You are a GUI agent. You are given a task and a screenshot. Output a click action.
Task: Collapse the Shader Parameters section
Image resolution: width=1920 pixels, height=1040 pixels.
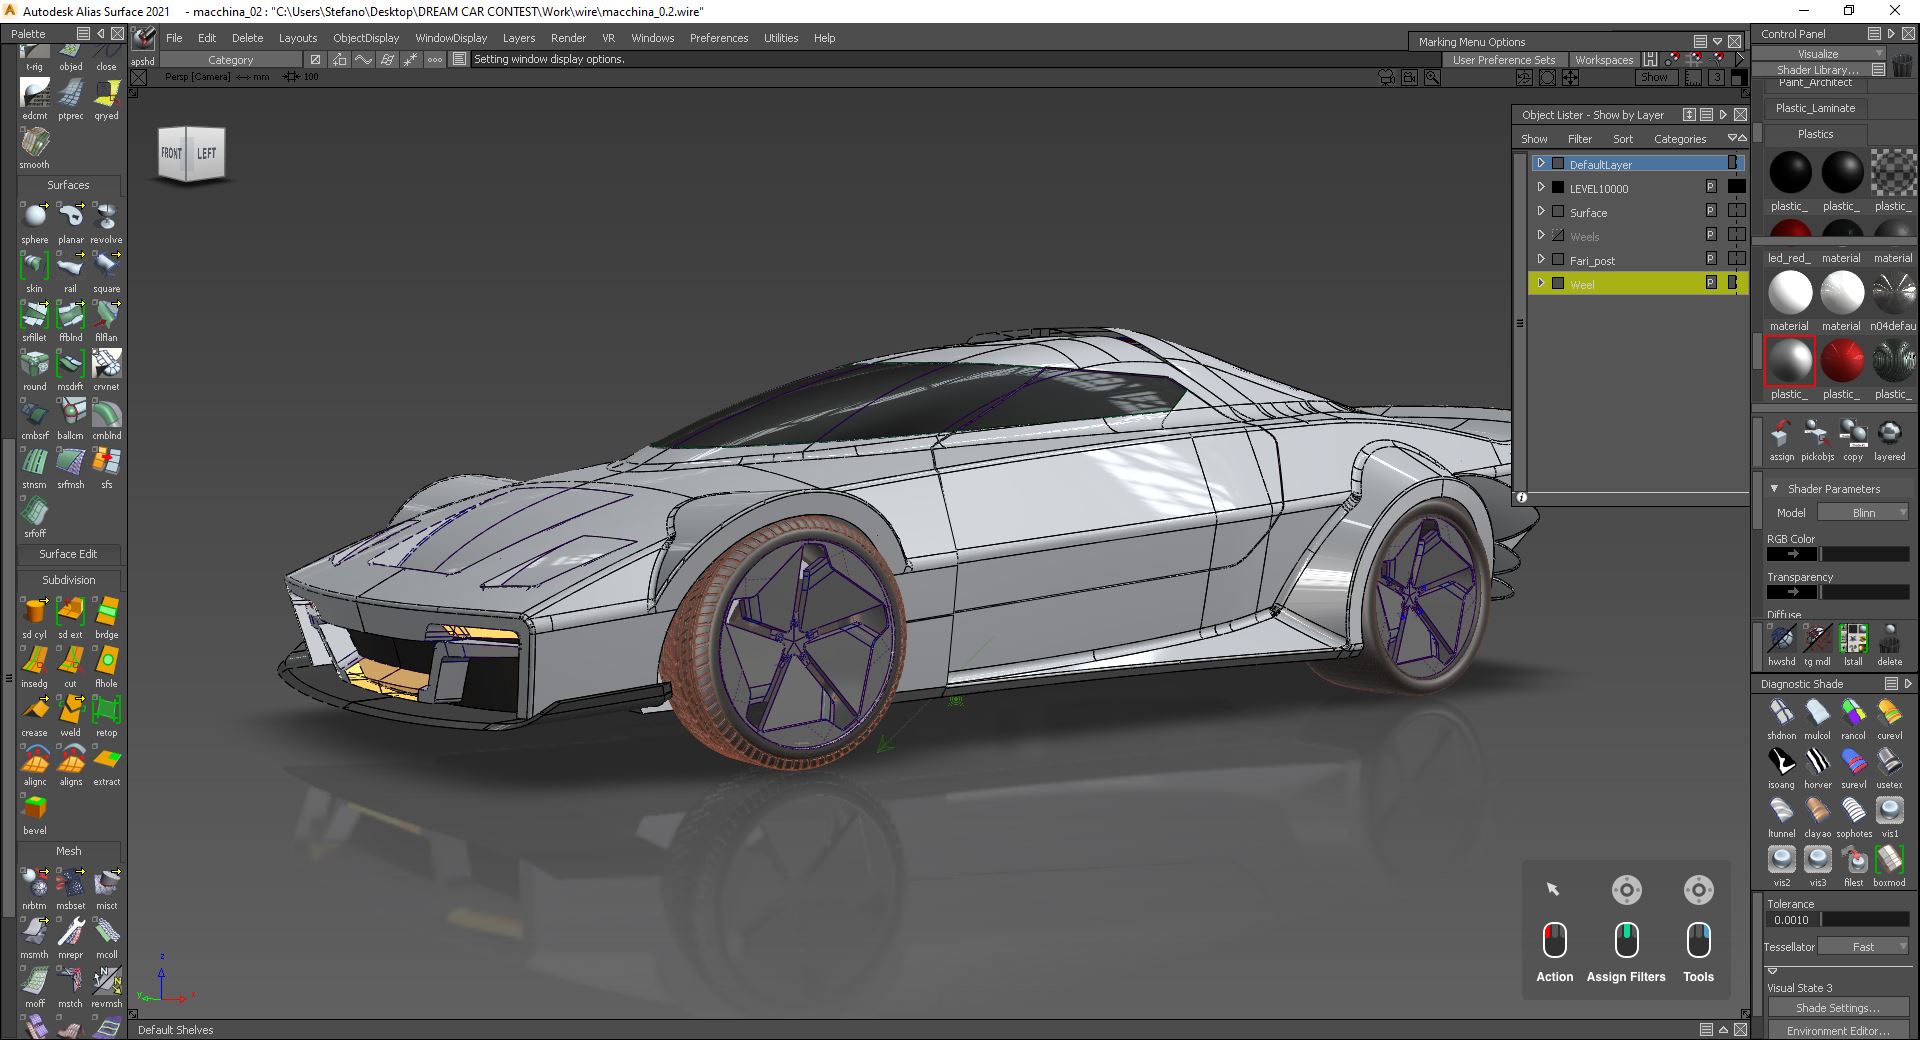[x=1772, y=489]
